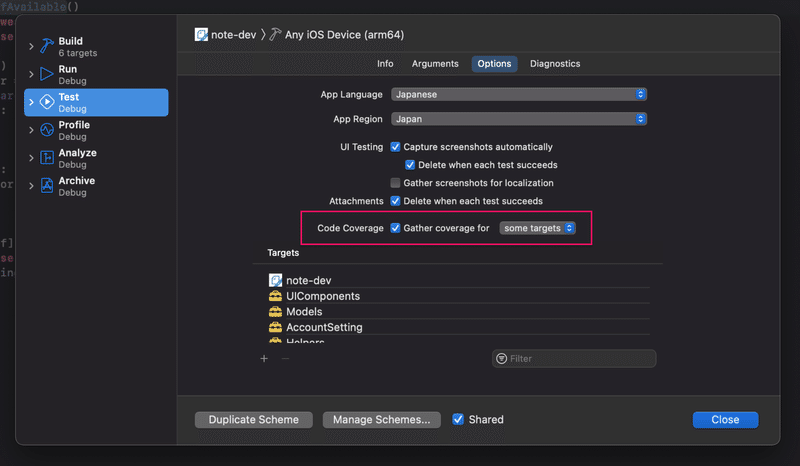
Task: Expand the Analyze section chevron
Action: click(x=31, y=158)
